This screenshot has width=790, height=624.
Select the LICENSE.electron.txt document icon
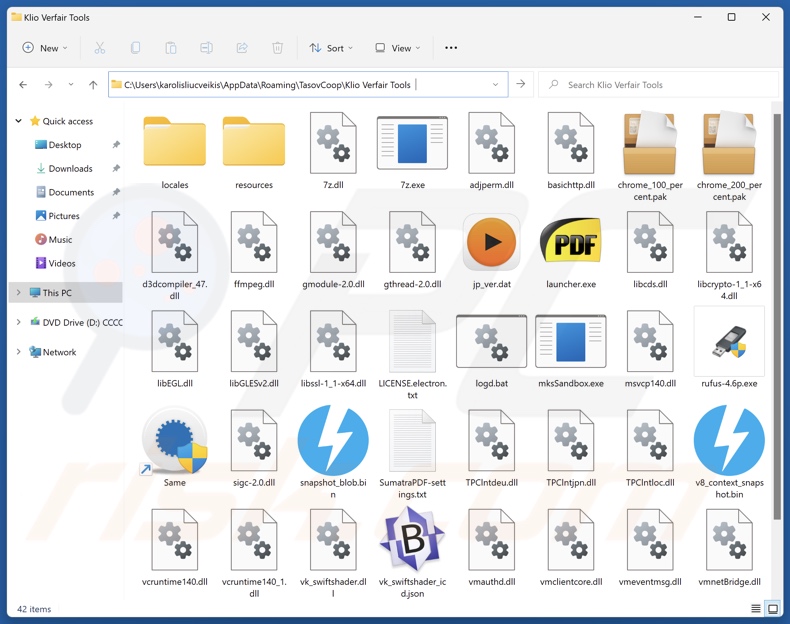tap(412, 341)
